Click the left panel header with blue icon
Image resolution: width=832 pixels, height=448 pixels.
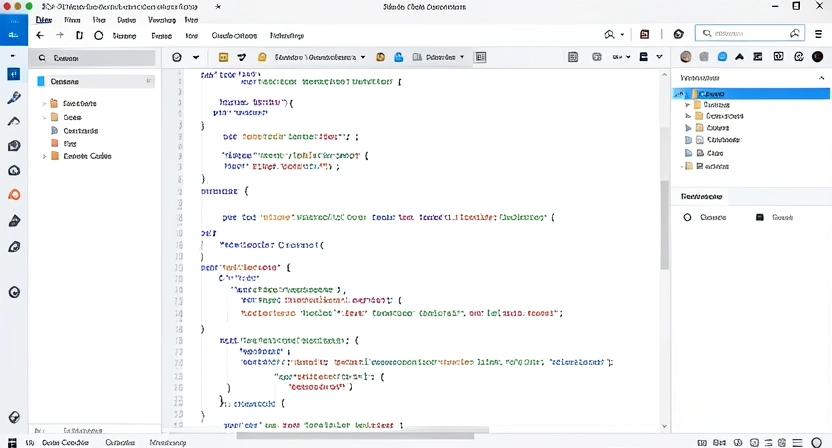(x=94, y=81)
